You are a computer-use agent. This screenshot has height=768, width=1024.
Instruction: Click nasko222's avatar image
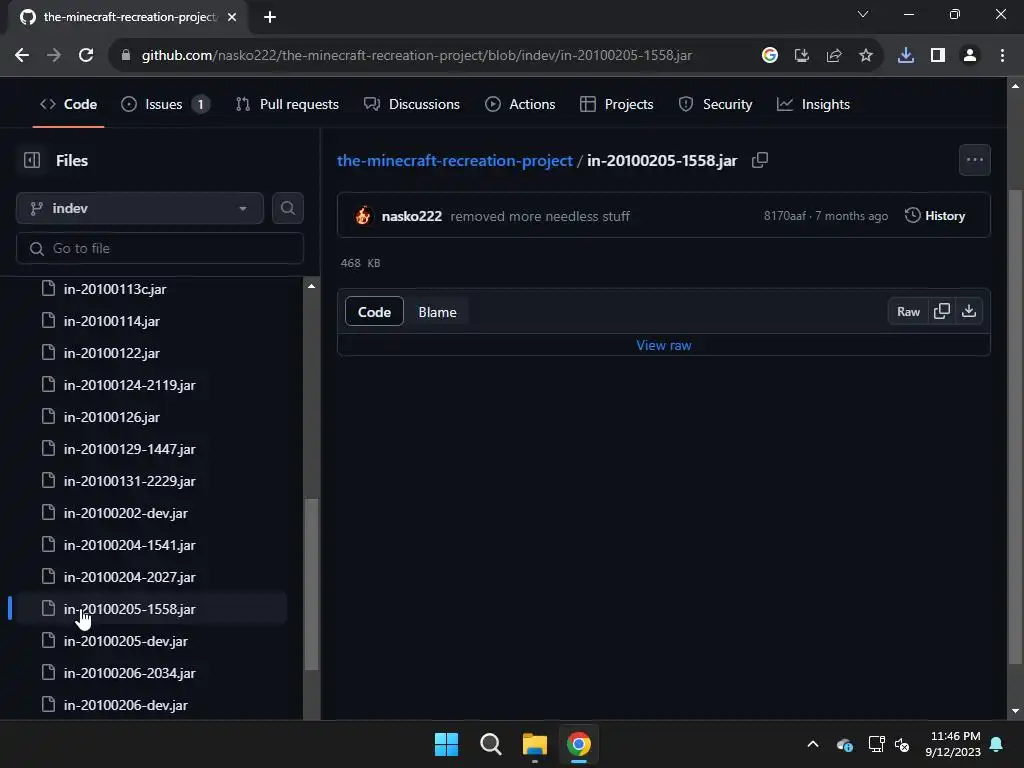click(363, 216)
